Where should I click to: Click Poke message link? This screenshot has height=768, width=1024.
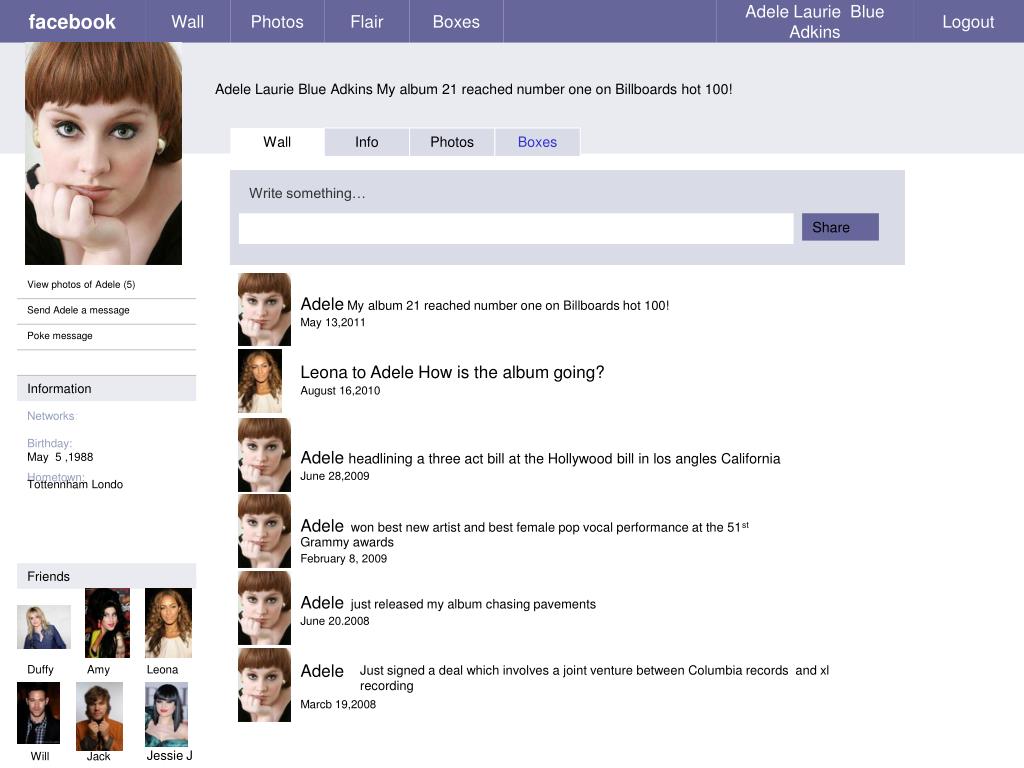(59, 336)
